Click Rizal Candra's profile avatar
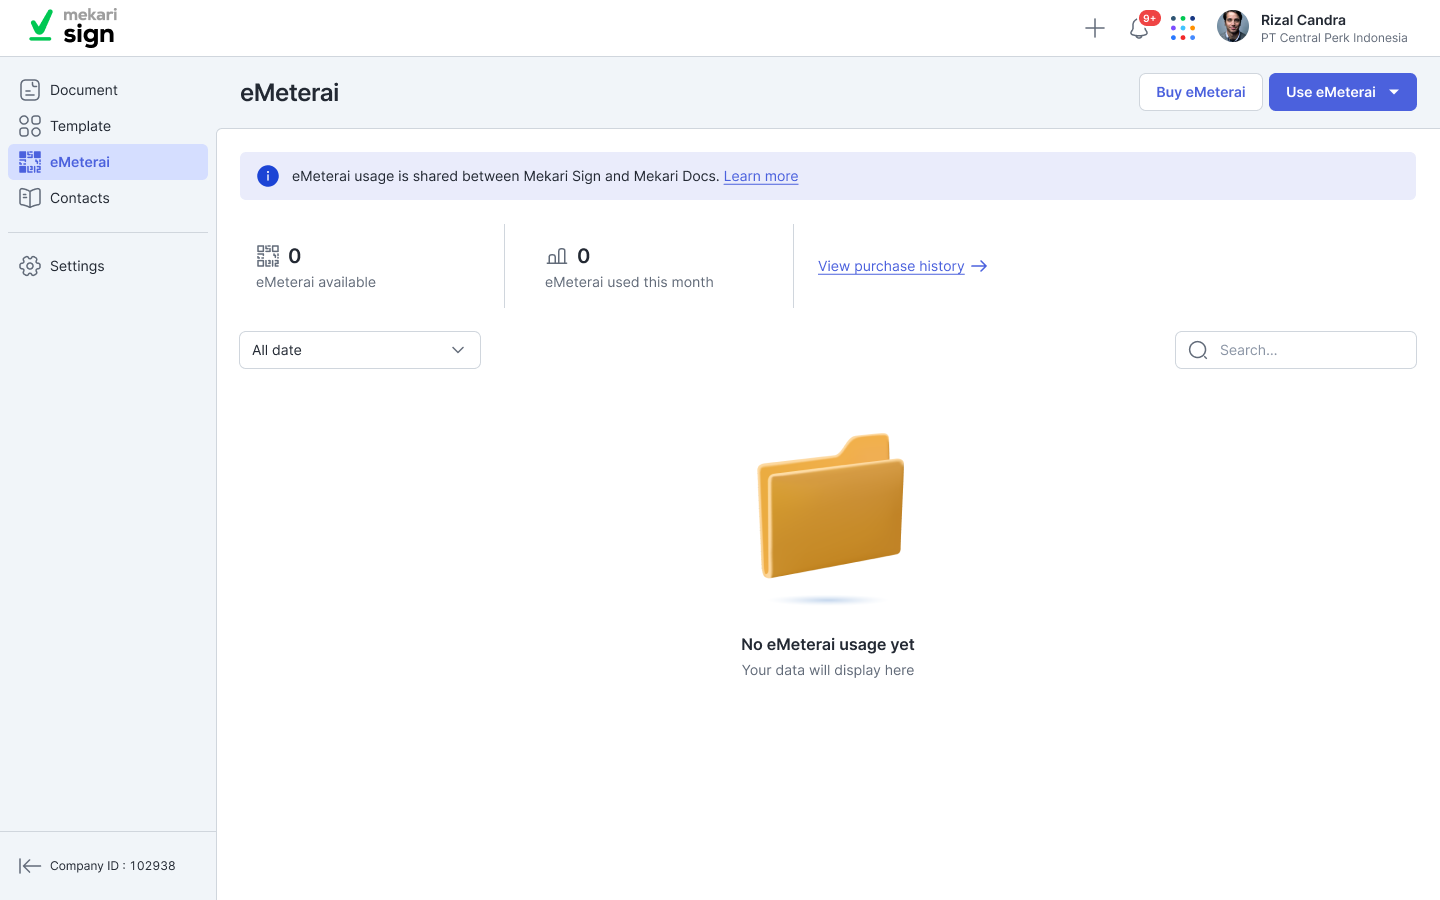The width and height of the screenshot is (1440, 900). coord(1232,27)
